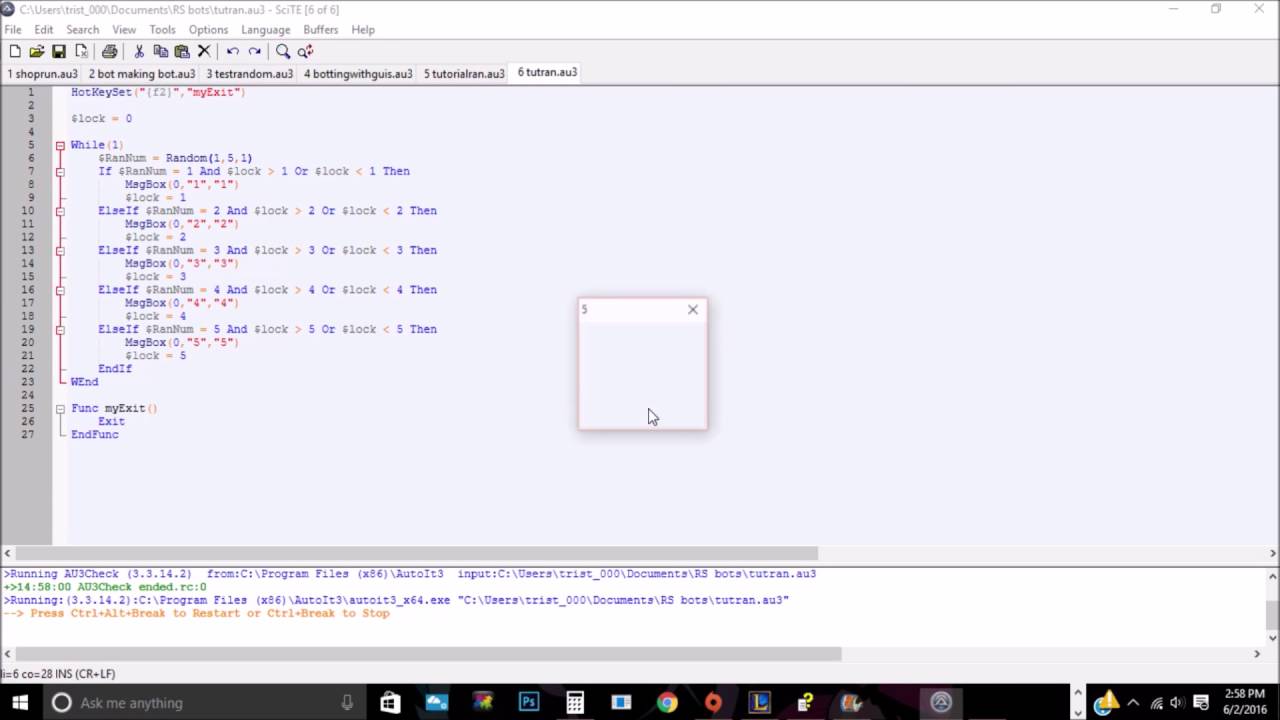Click the editor horizontal scrollbar thumb
Image resolution: width=1280 pixels, height=720 pixels.
[x=417, y=553]
